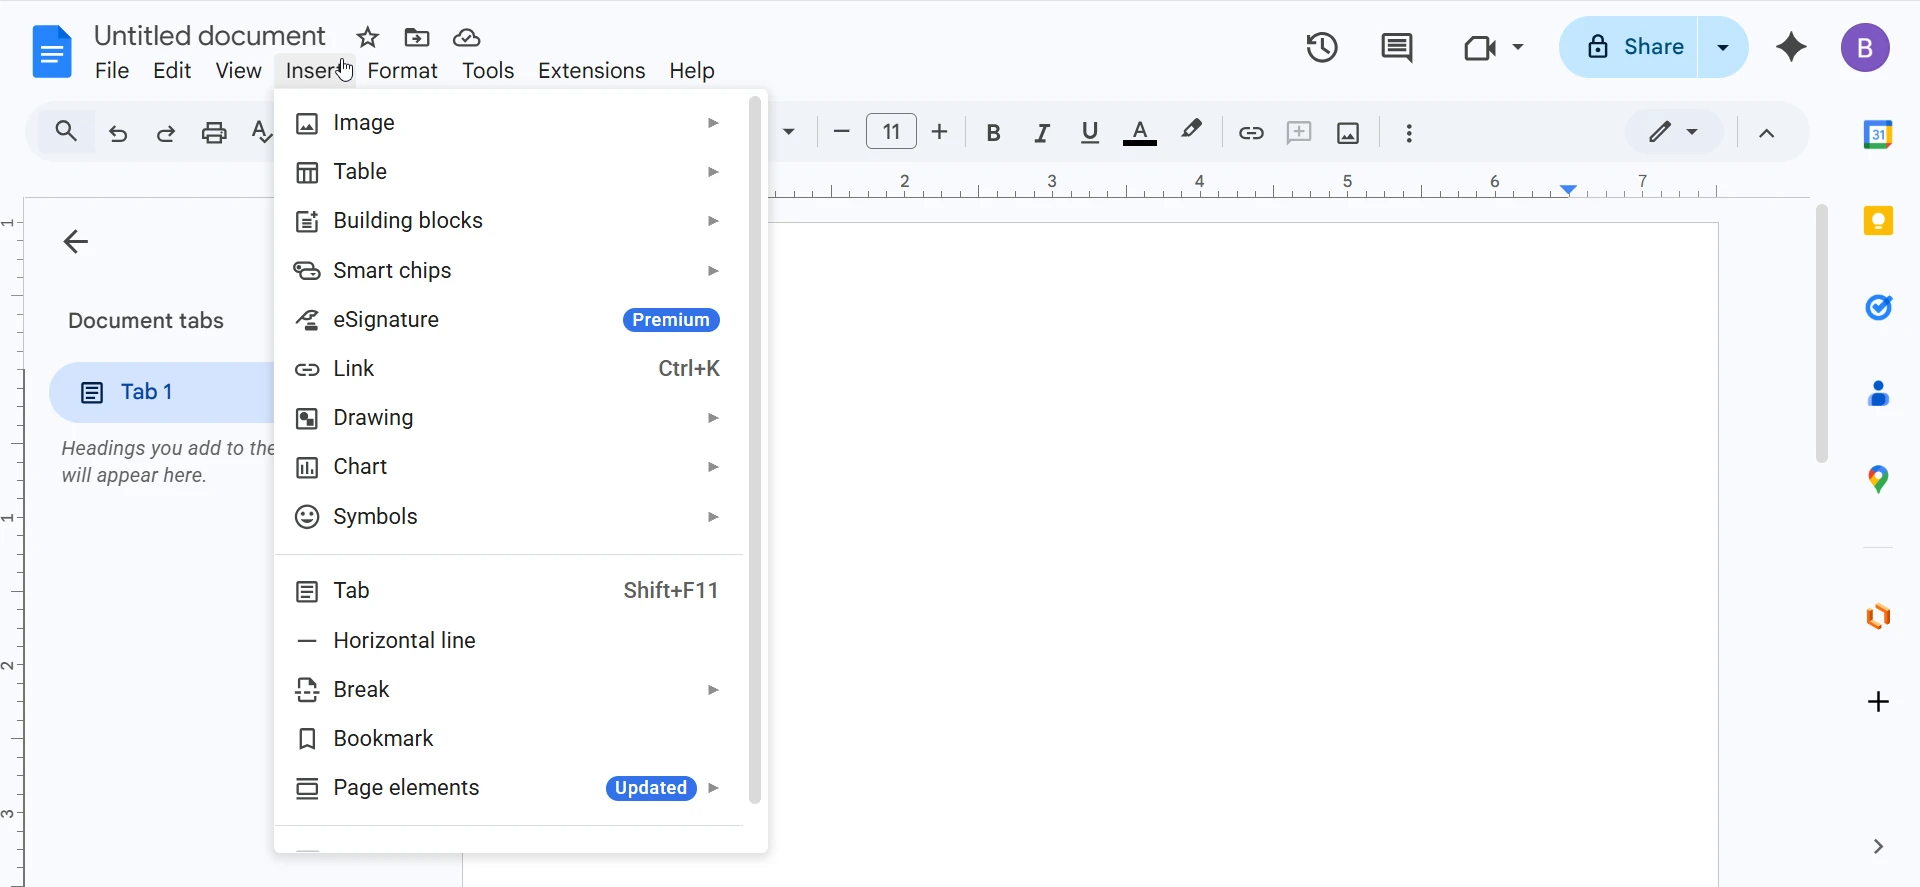The width and height of the screenshot is (1920, 887).
Task: Open the text color picker
Action: point(1140,133)
